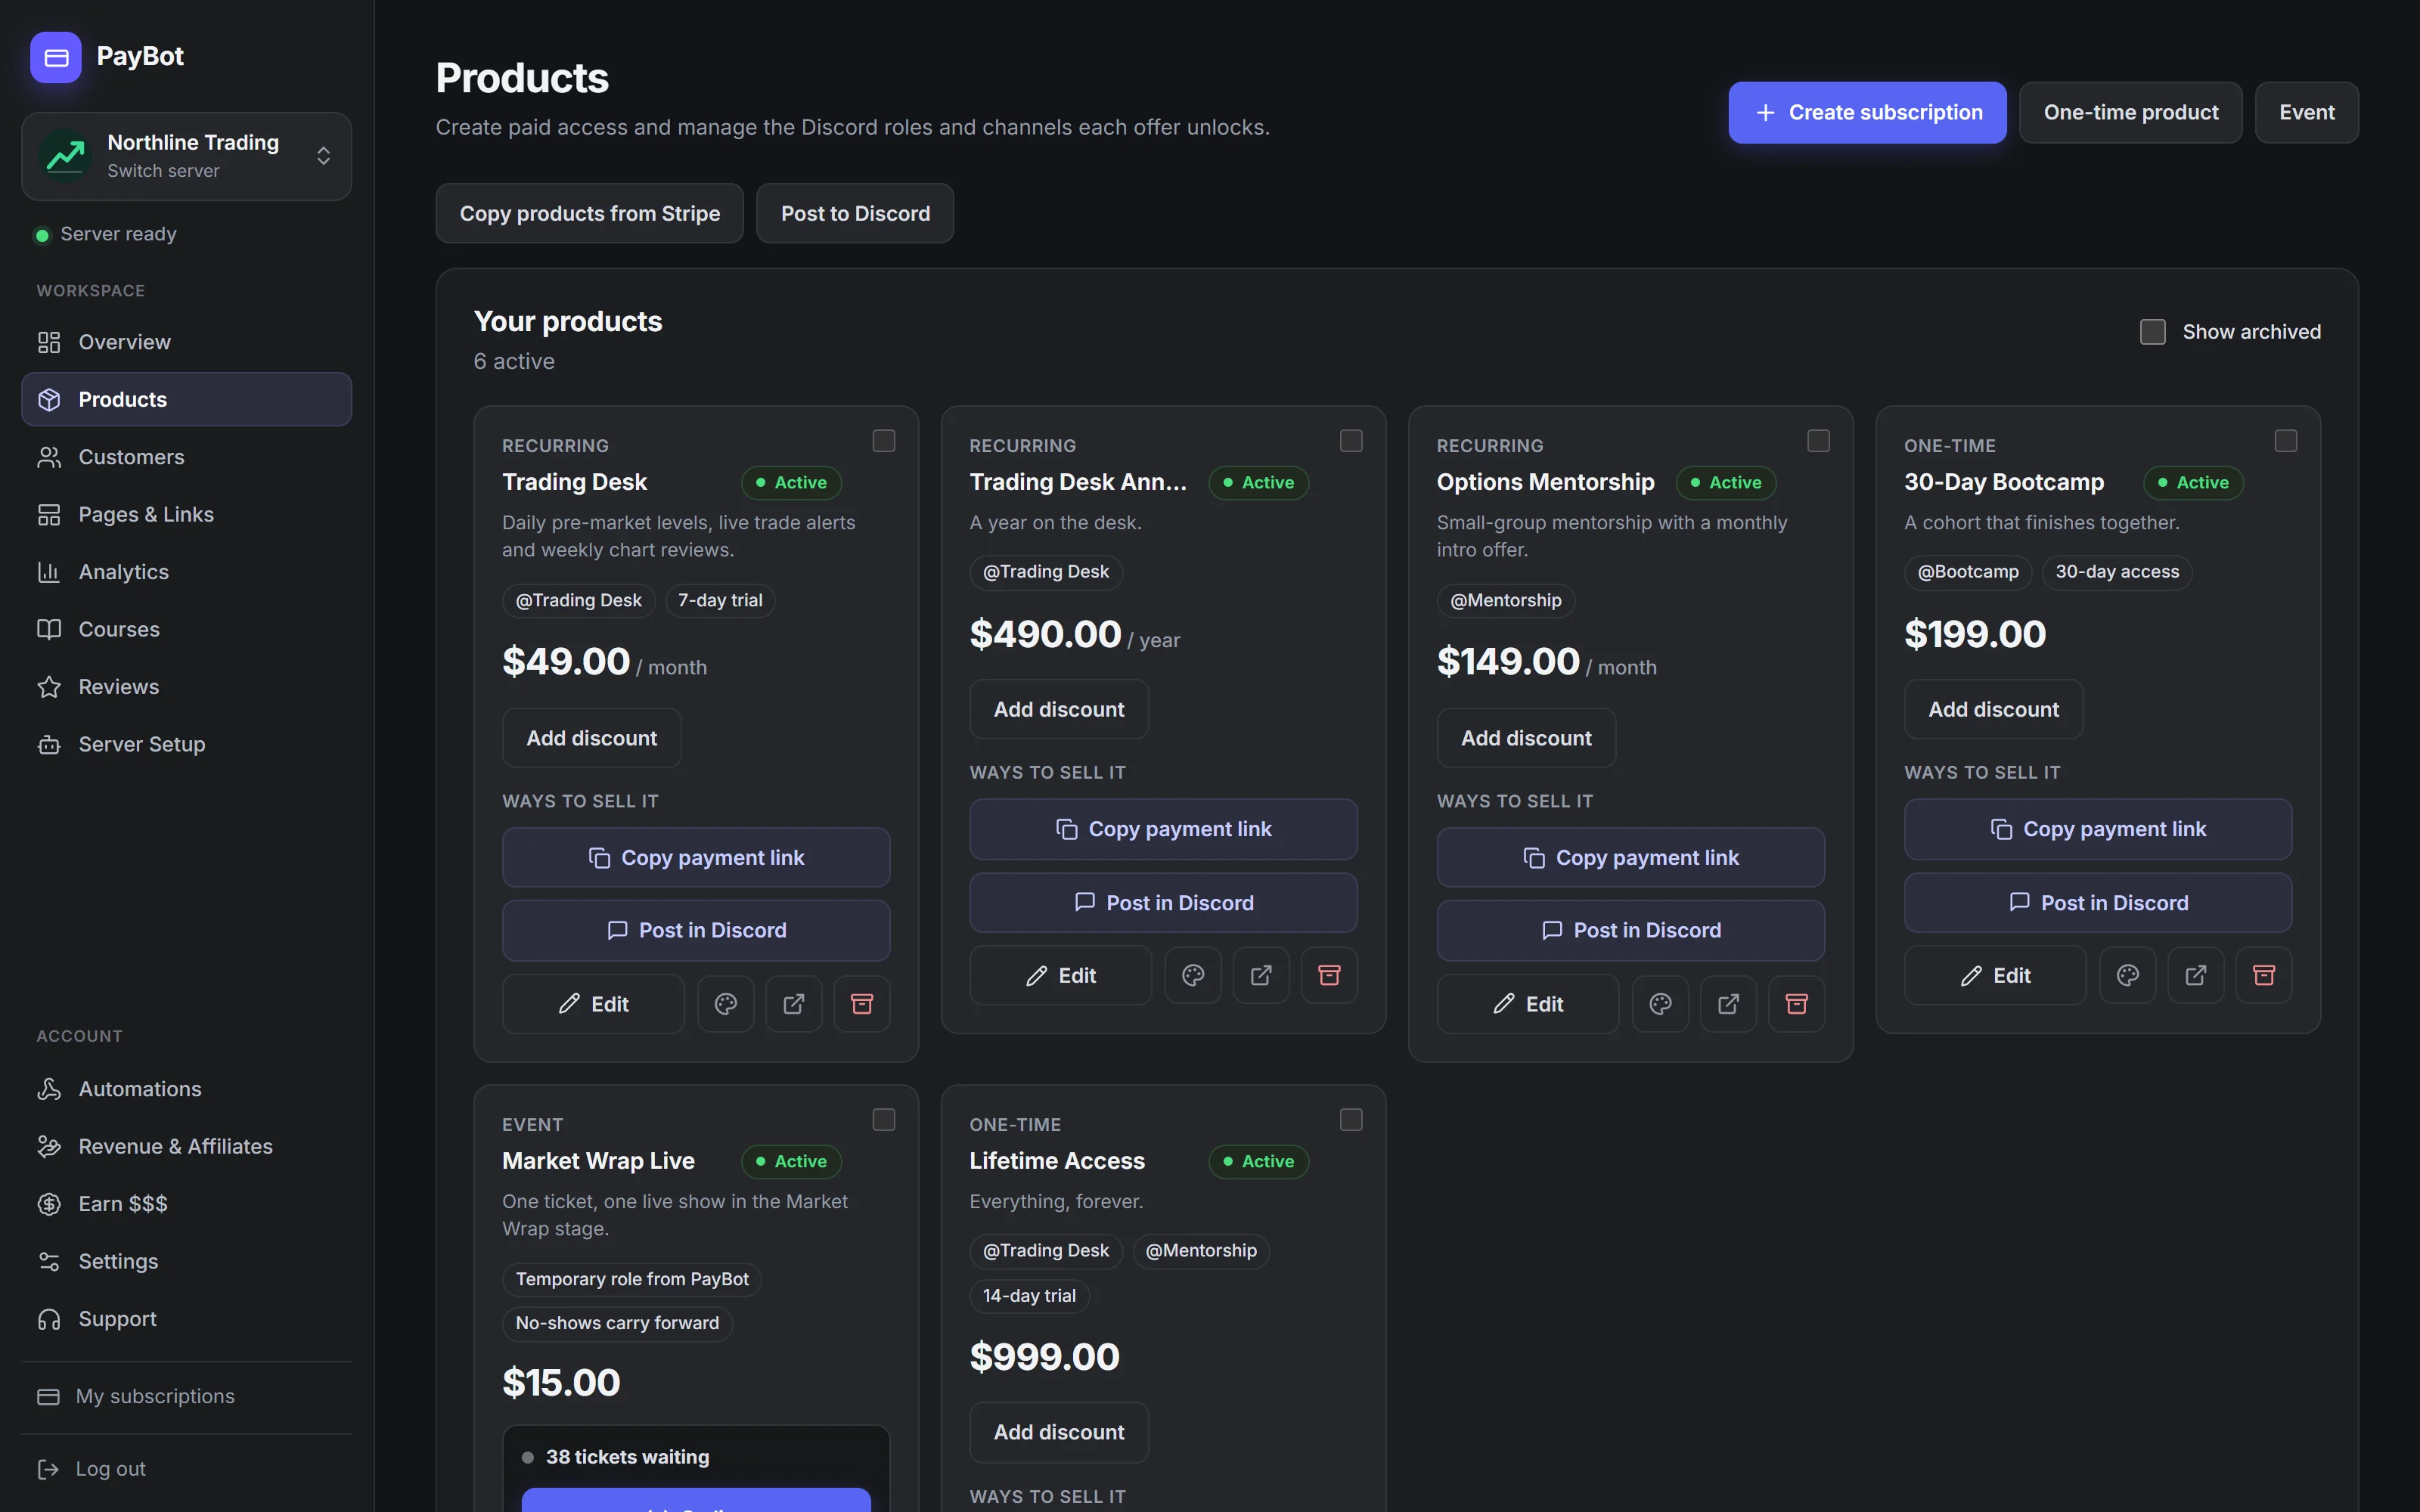2420x1512 pixels.
Task: Enable the Show archived checkbox
Action: tap(2153, 332)
